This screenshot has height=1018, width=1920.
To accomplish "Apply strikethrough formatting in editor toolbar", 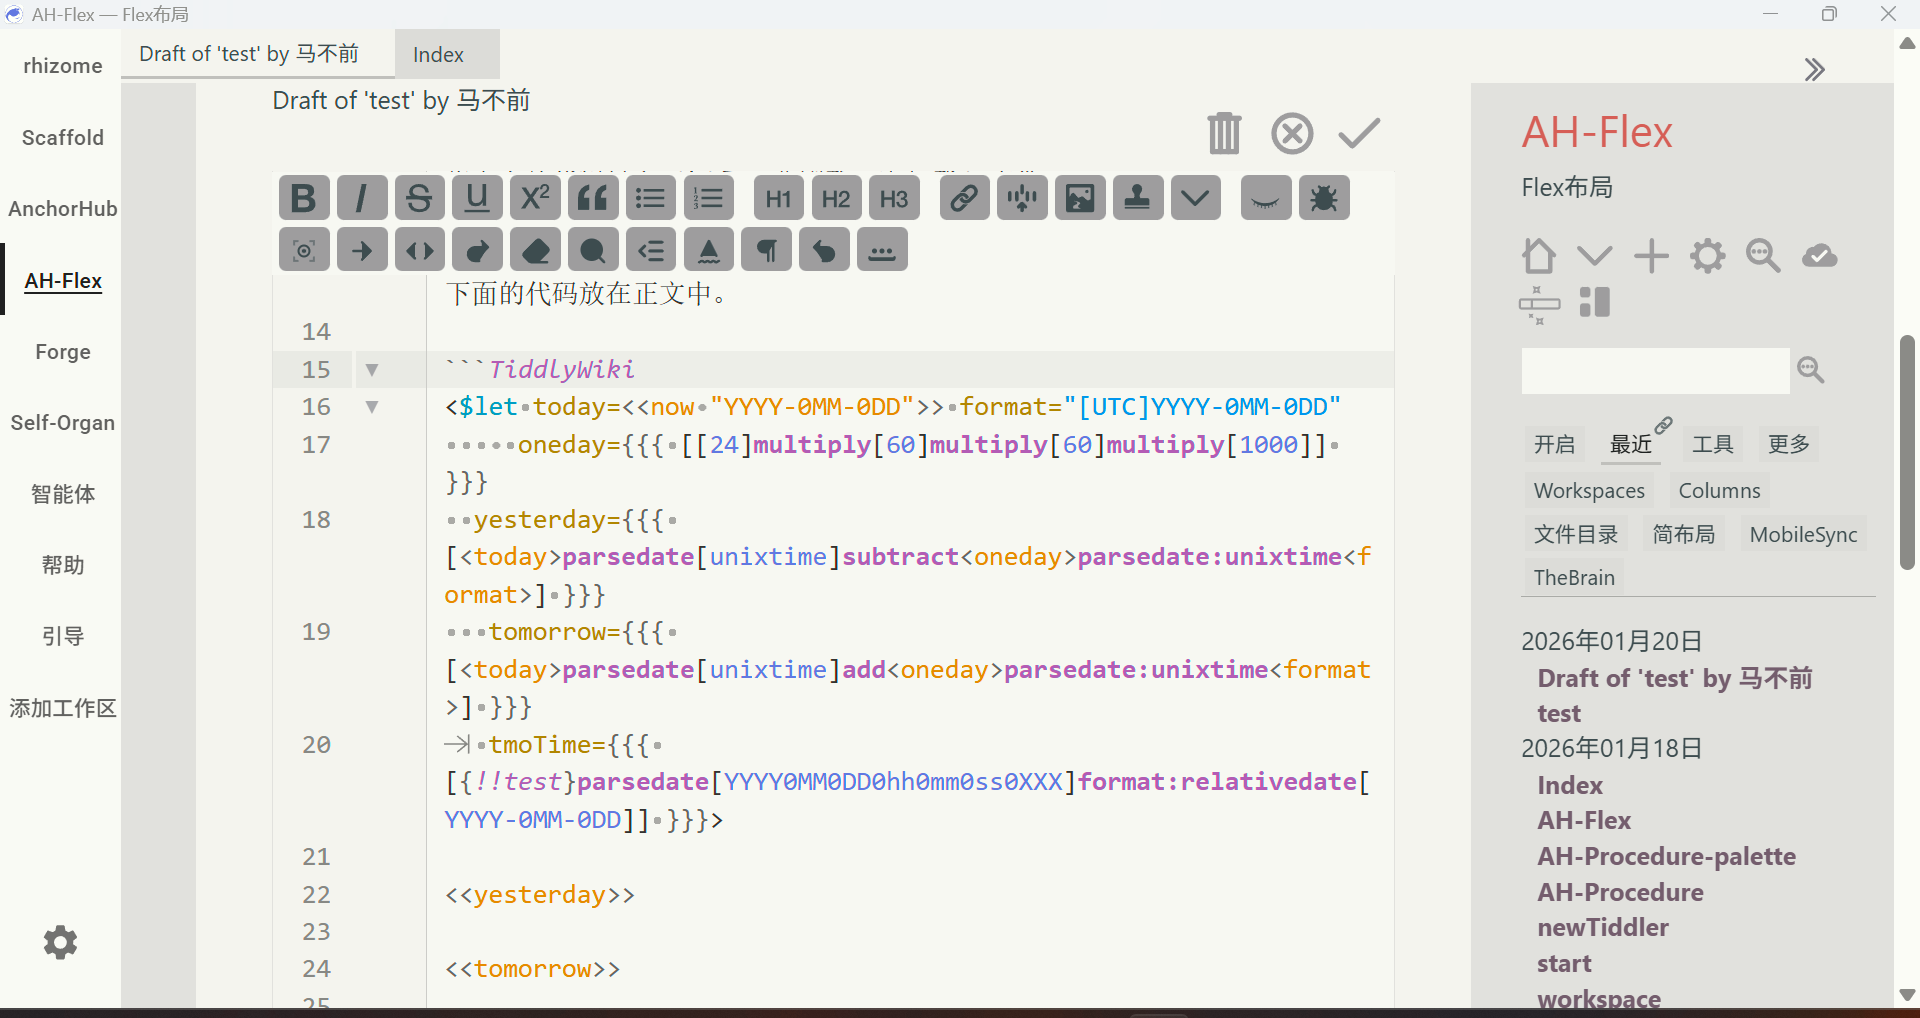I will coord(419,198).
